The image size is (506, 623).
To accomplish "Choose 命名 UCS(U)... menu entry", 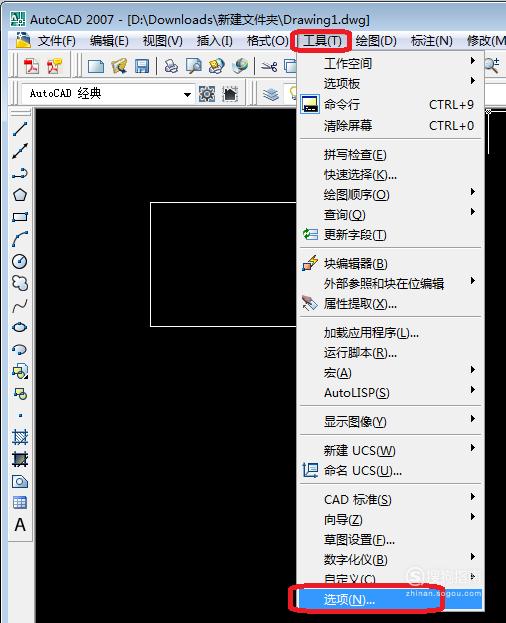I will (x=390, y=470).
